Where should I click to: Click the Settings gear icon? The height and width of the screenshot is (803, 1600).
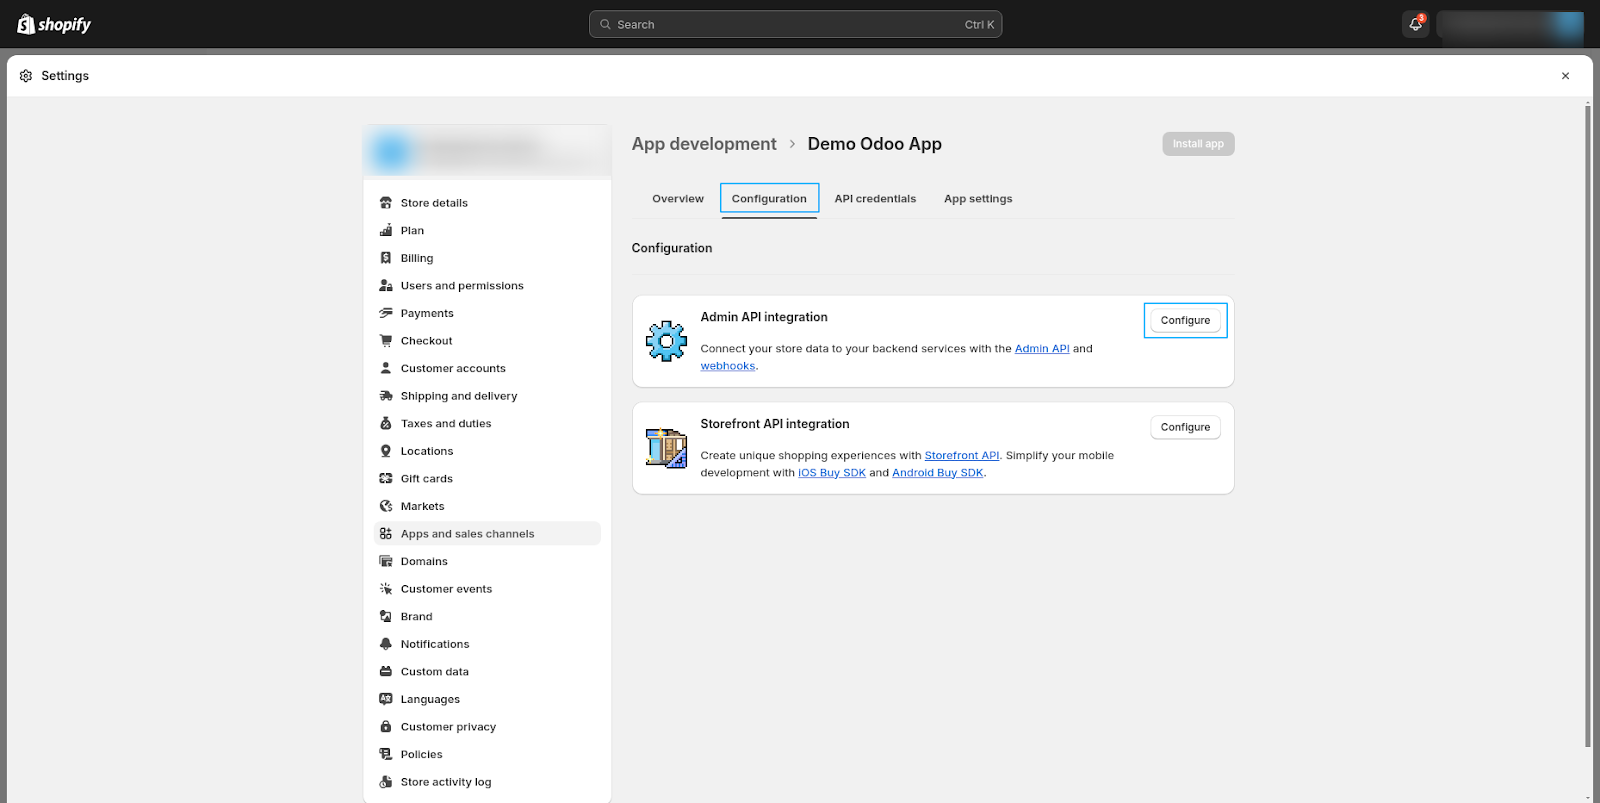[26, 76]
